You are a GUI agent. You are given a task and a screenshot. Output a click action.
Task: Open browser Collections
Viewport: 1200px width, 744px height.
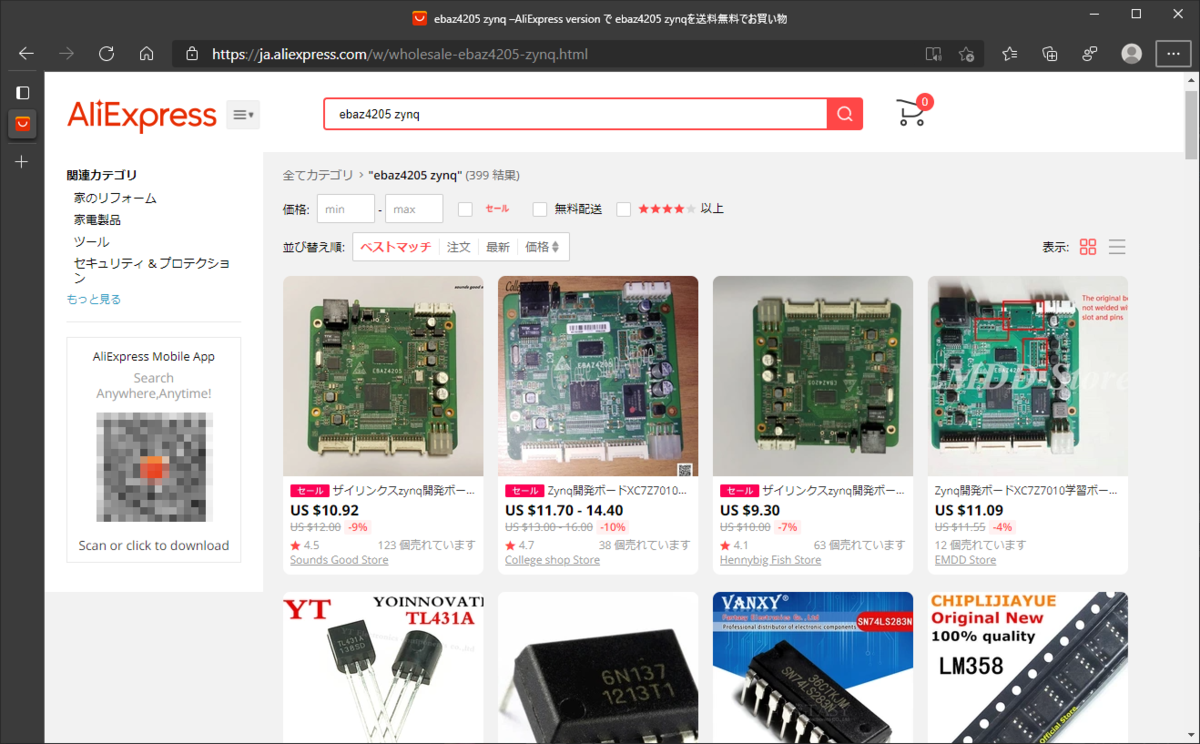[x=1050, y=54]
